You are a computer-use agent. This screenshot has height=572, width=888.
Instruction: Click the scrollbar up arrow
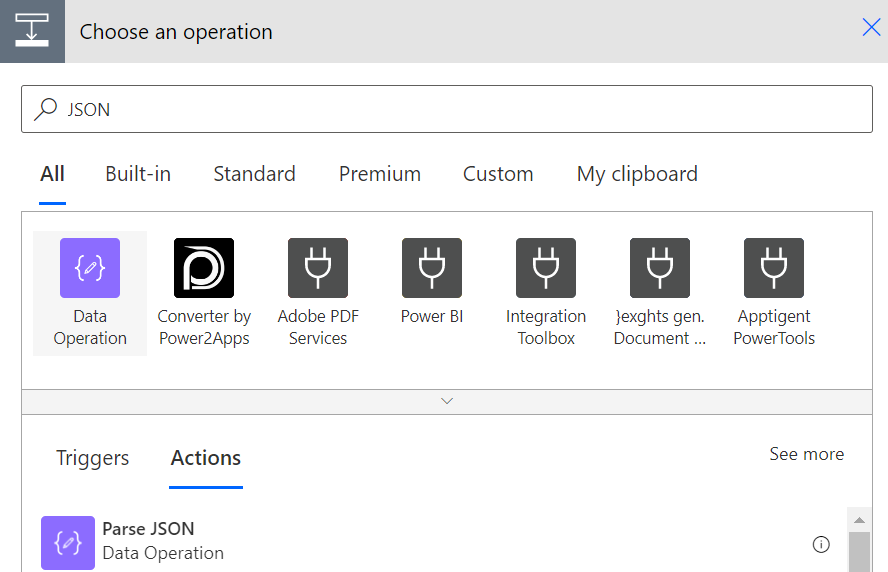click(x=859, y=520)
